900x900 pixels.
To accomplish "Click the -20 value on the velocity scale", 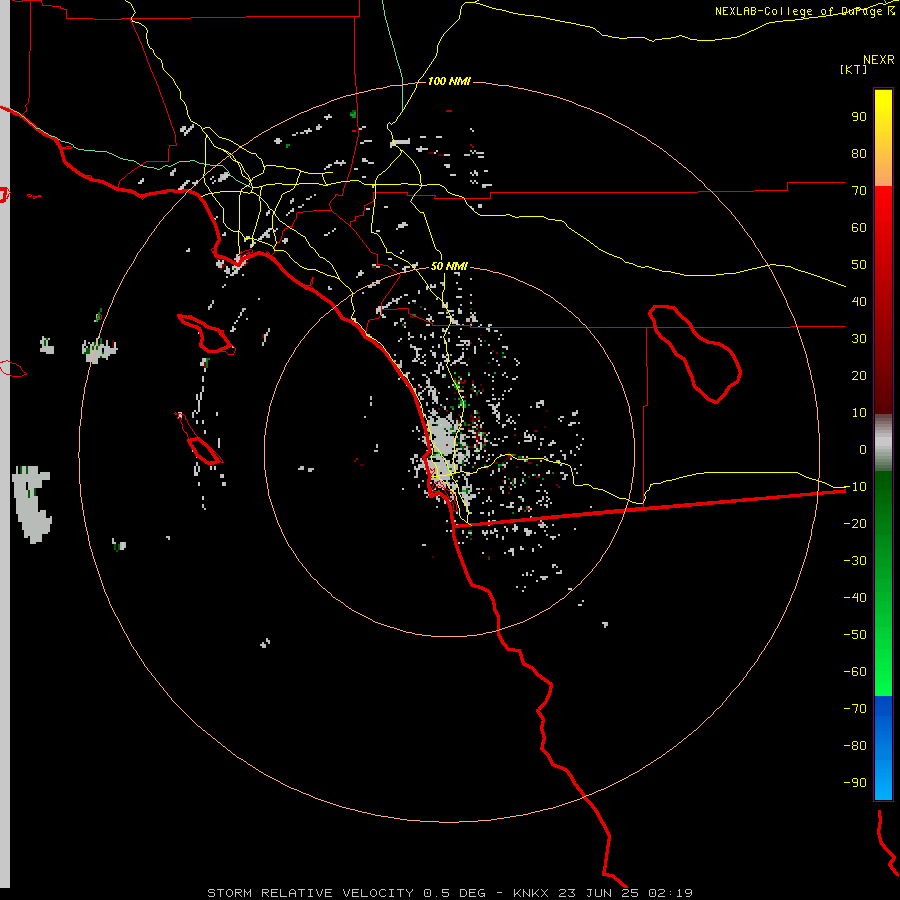I will pos(855,524).
